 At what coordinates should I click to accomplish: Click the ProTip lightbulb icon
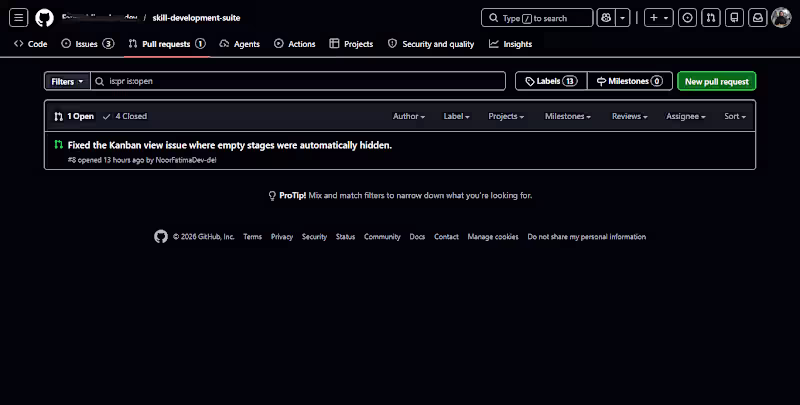[272, 196]
